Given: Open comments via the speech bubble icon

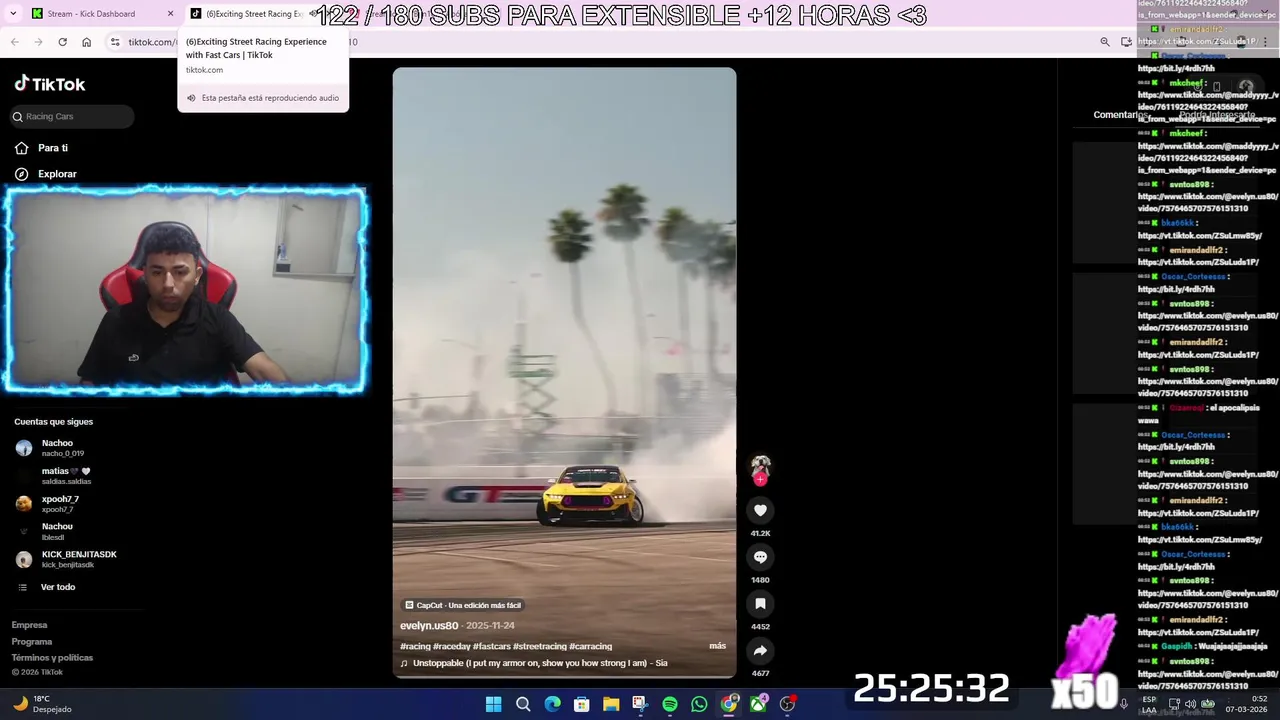Looking at the screenshot, I should tap(760, 557).
